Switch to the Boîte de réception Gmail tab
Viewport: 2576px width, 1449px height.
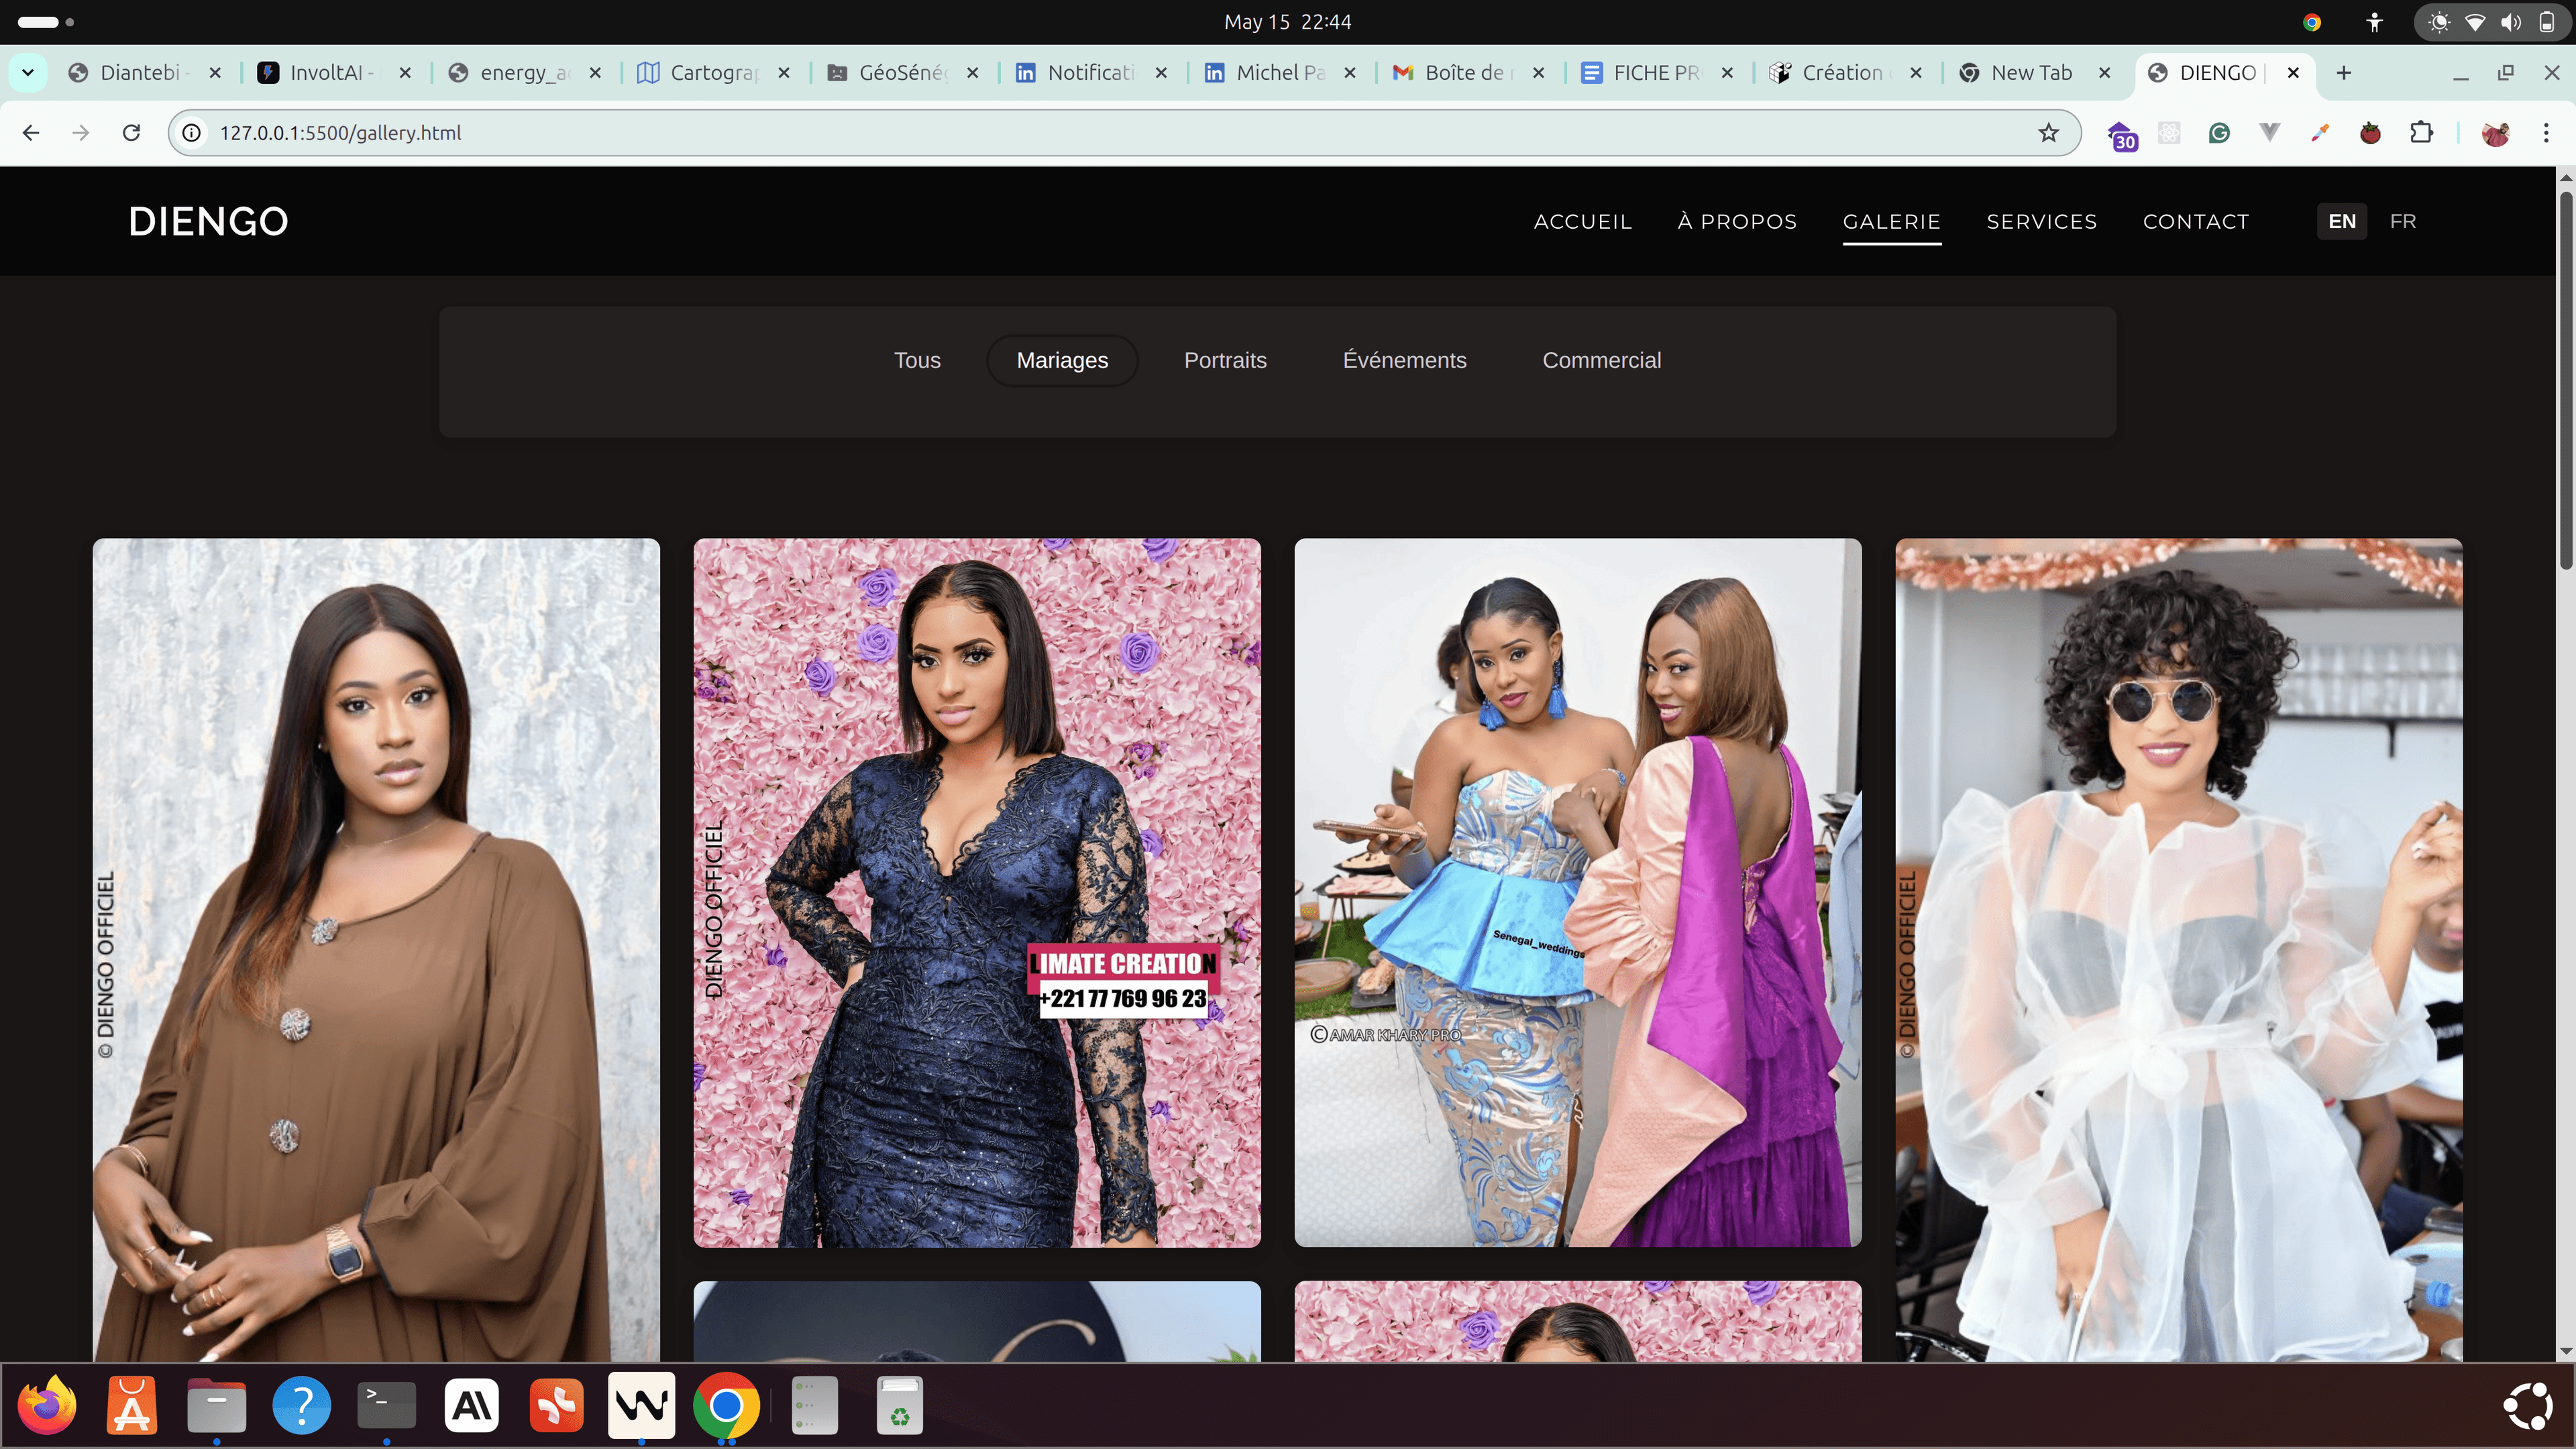1465,73
